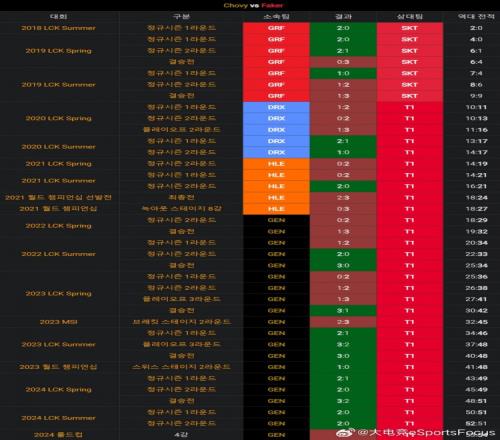The width and height of the screenshot is (500, 440).
Task: Select the '2022 LCK Spring' tournament cell
Action: pyautogui.click(x=59, y=226)
